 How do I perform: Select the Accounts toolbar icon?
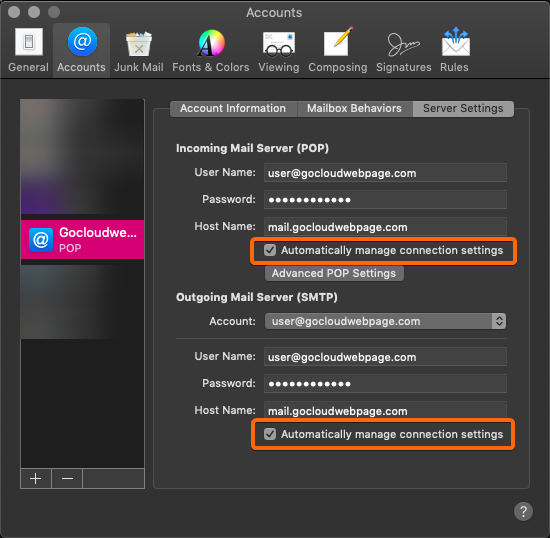(81, 50)
